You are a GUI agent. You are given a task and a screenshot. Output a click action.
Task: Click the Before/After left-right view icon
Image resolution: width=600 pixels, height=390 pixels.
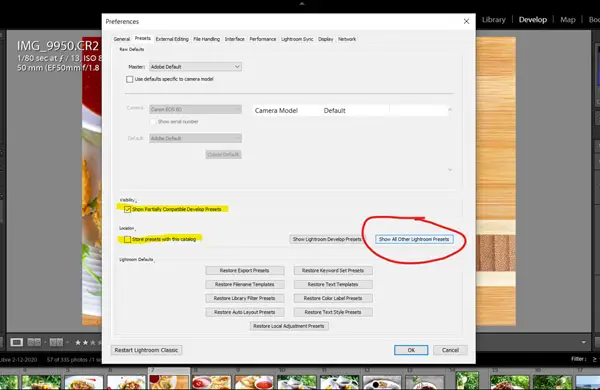[34, 342]
